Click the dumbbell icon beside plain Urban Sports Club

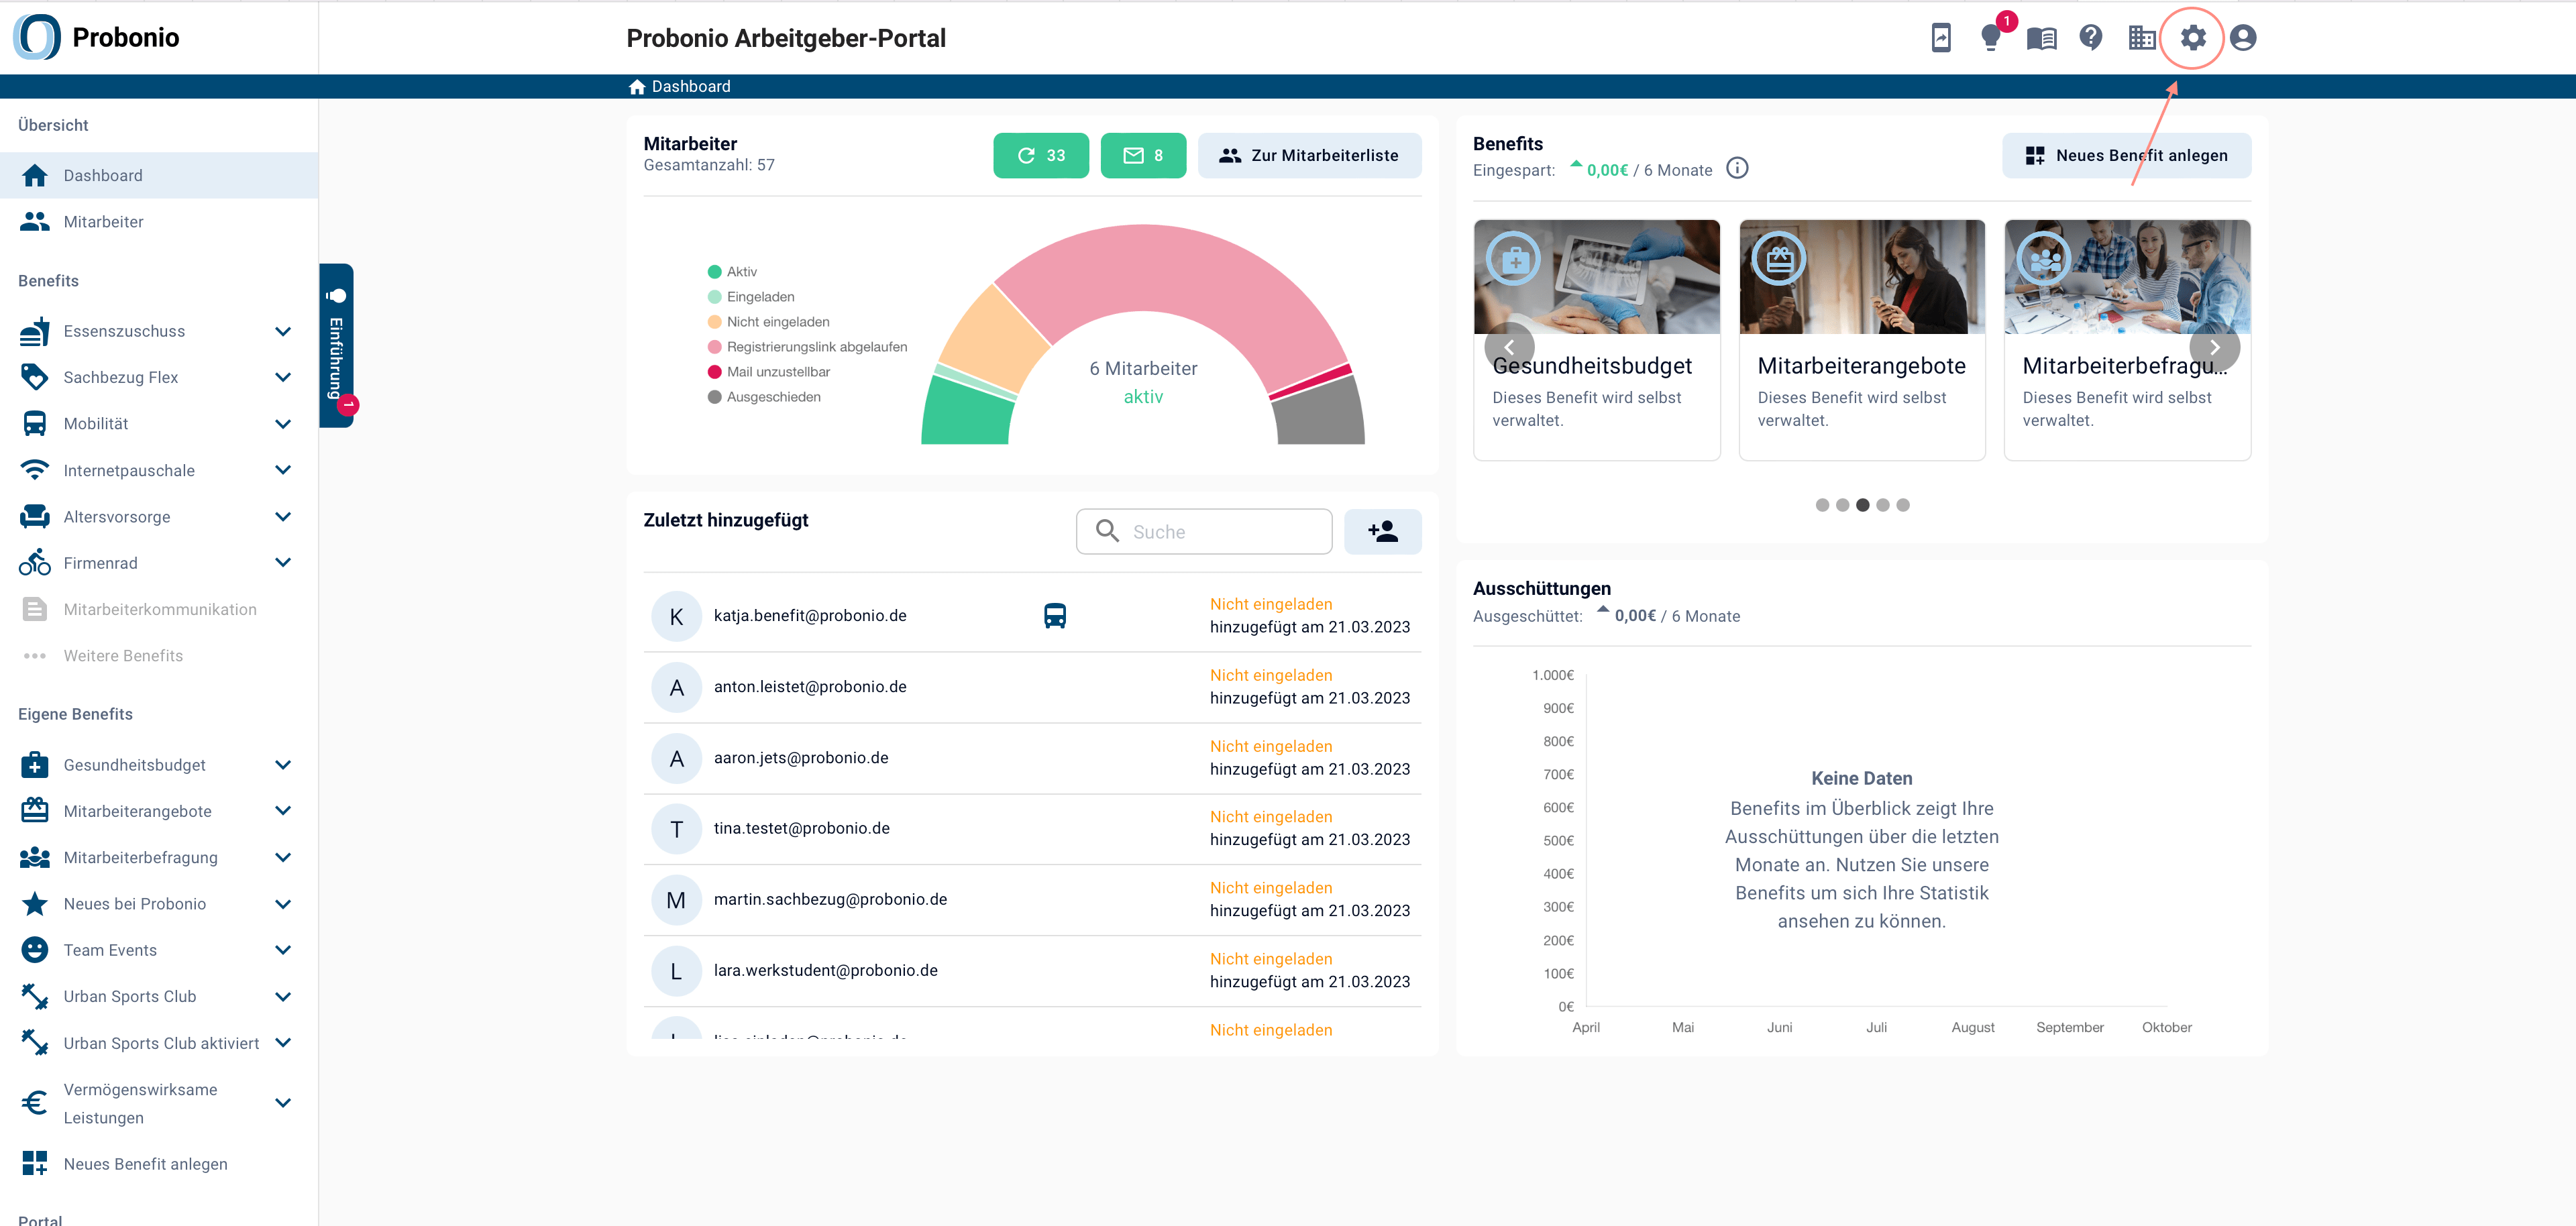[35, 997]
